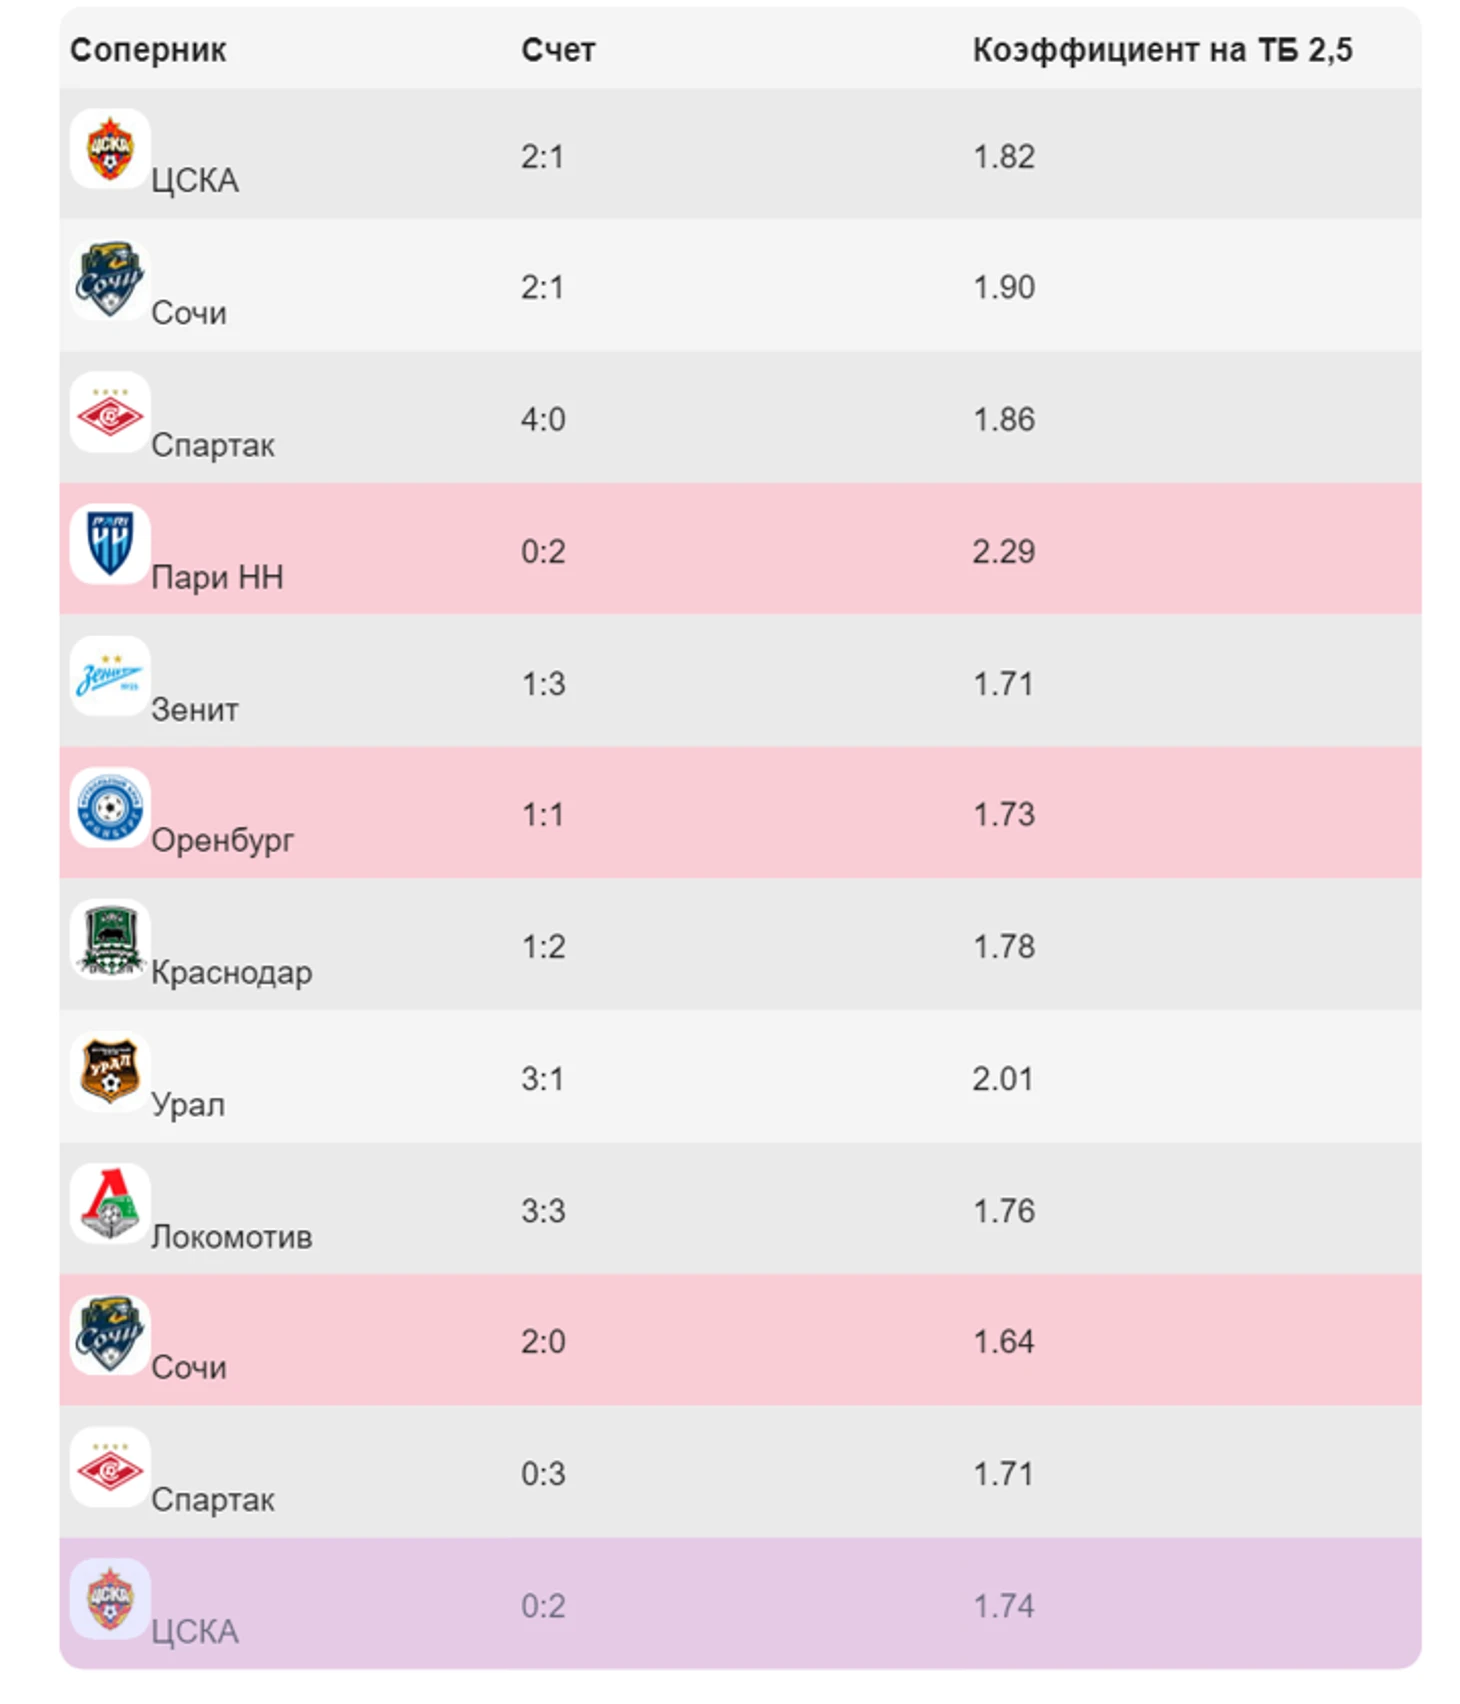1460x1704 pixels.
Task: Click the Lokomotiv club logo
Action: pyautogui.click(x=110, y=1204)
